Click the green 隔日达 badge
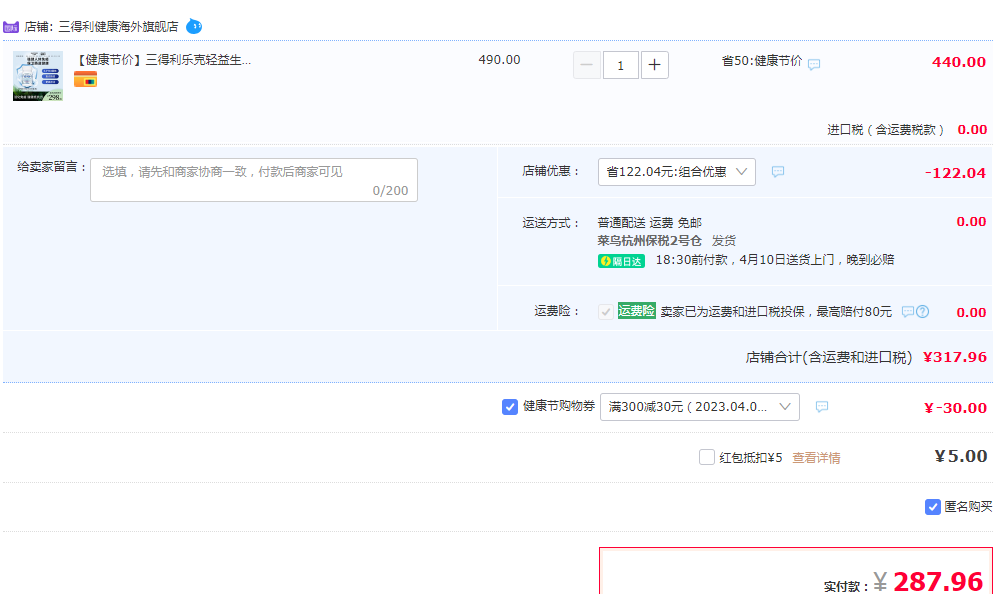 coord(621,261)
